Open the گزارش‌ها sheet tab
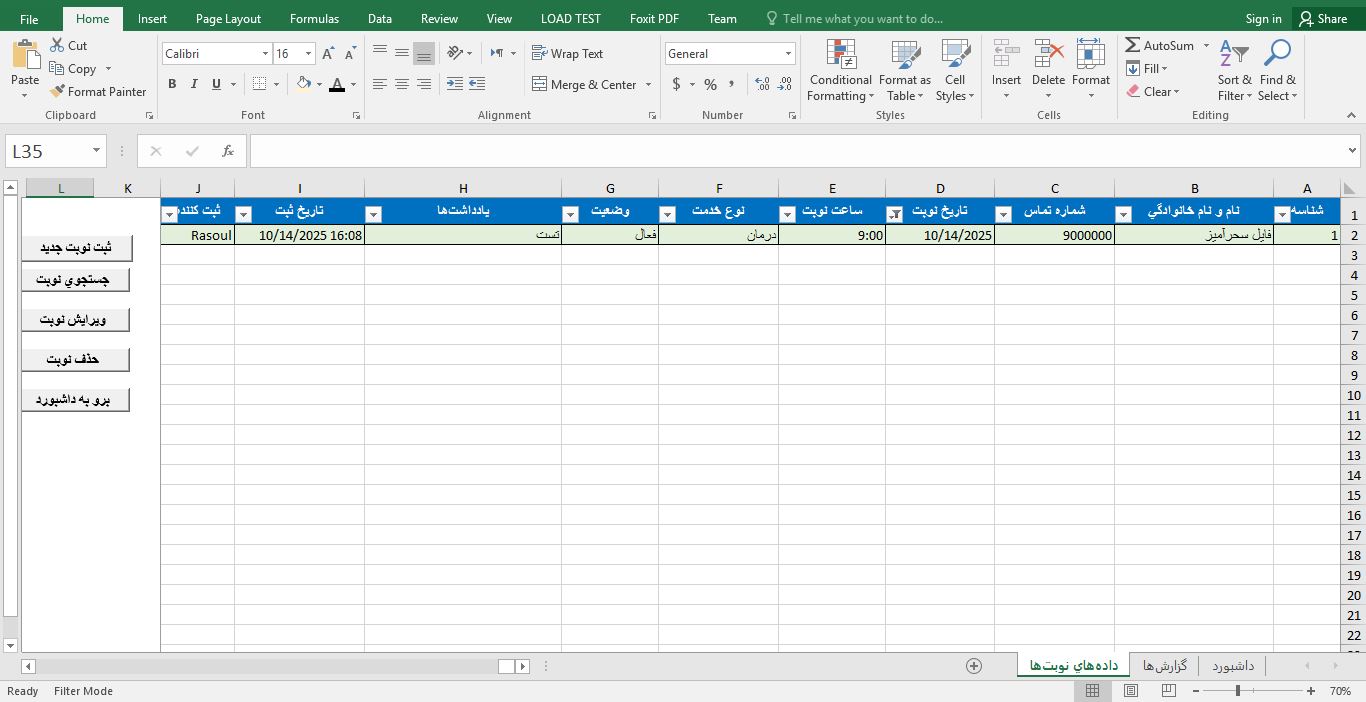Image resolution: width=1366 pixels, height=702 pixels. 1164,666
